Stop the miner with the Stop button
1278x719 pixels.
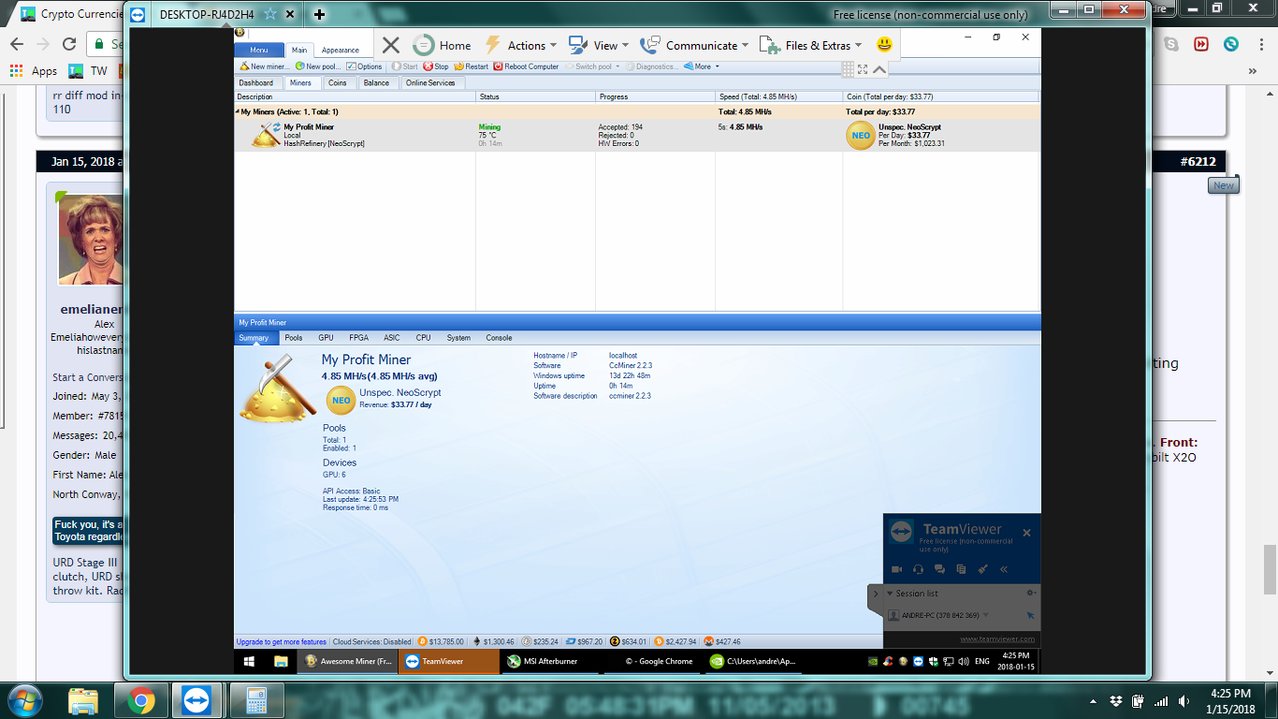click(437, 66)
